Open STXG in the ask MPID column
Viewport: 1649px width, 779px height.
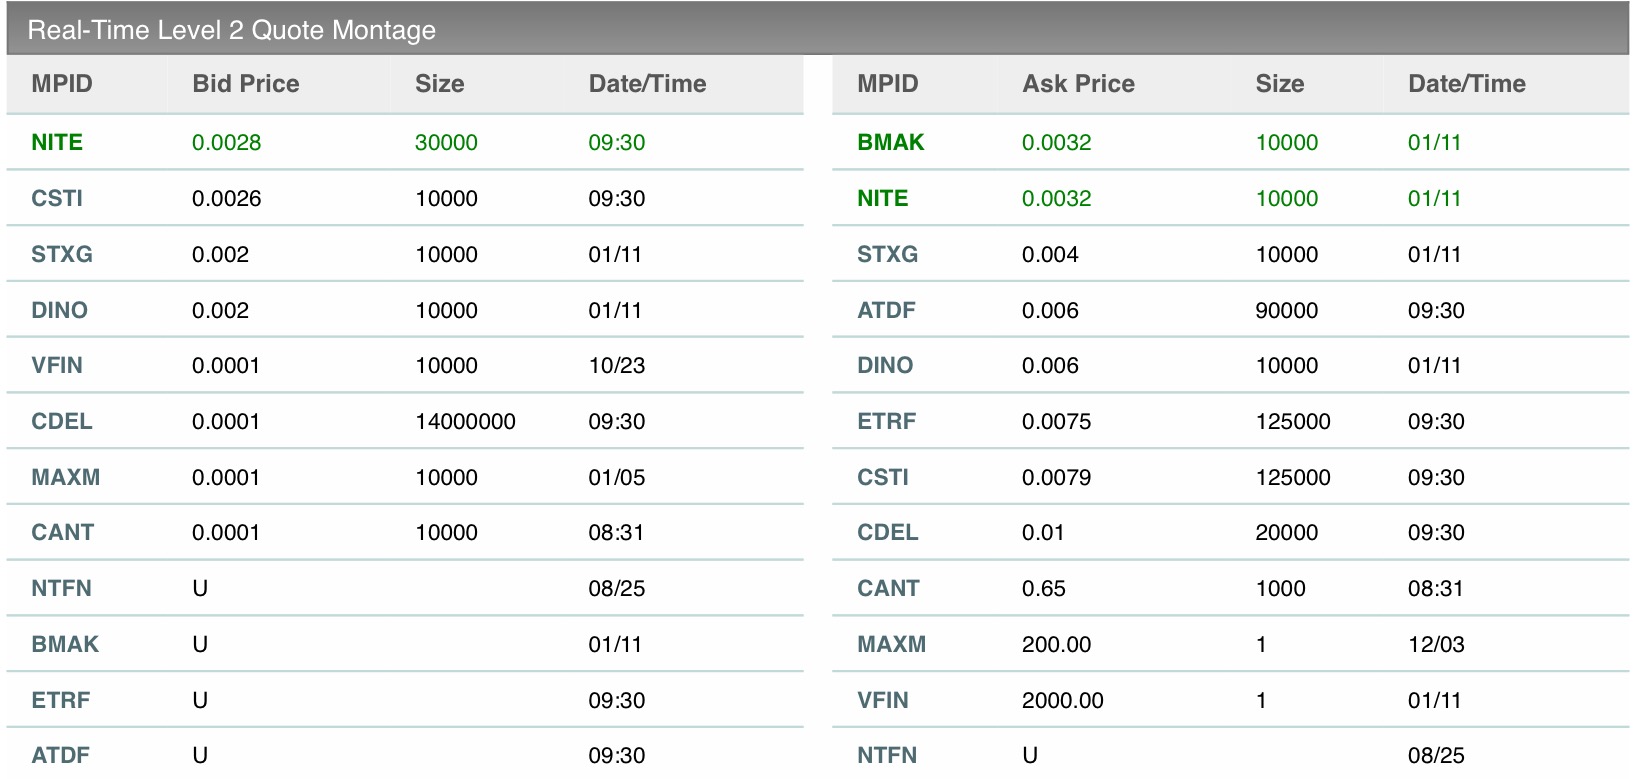(x=887, y=254)
